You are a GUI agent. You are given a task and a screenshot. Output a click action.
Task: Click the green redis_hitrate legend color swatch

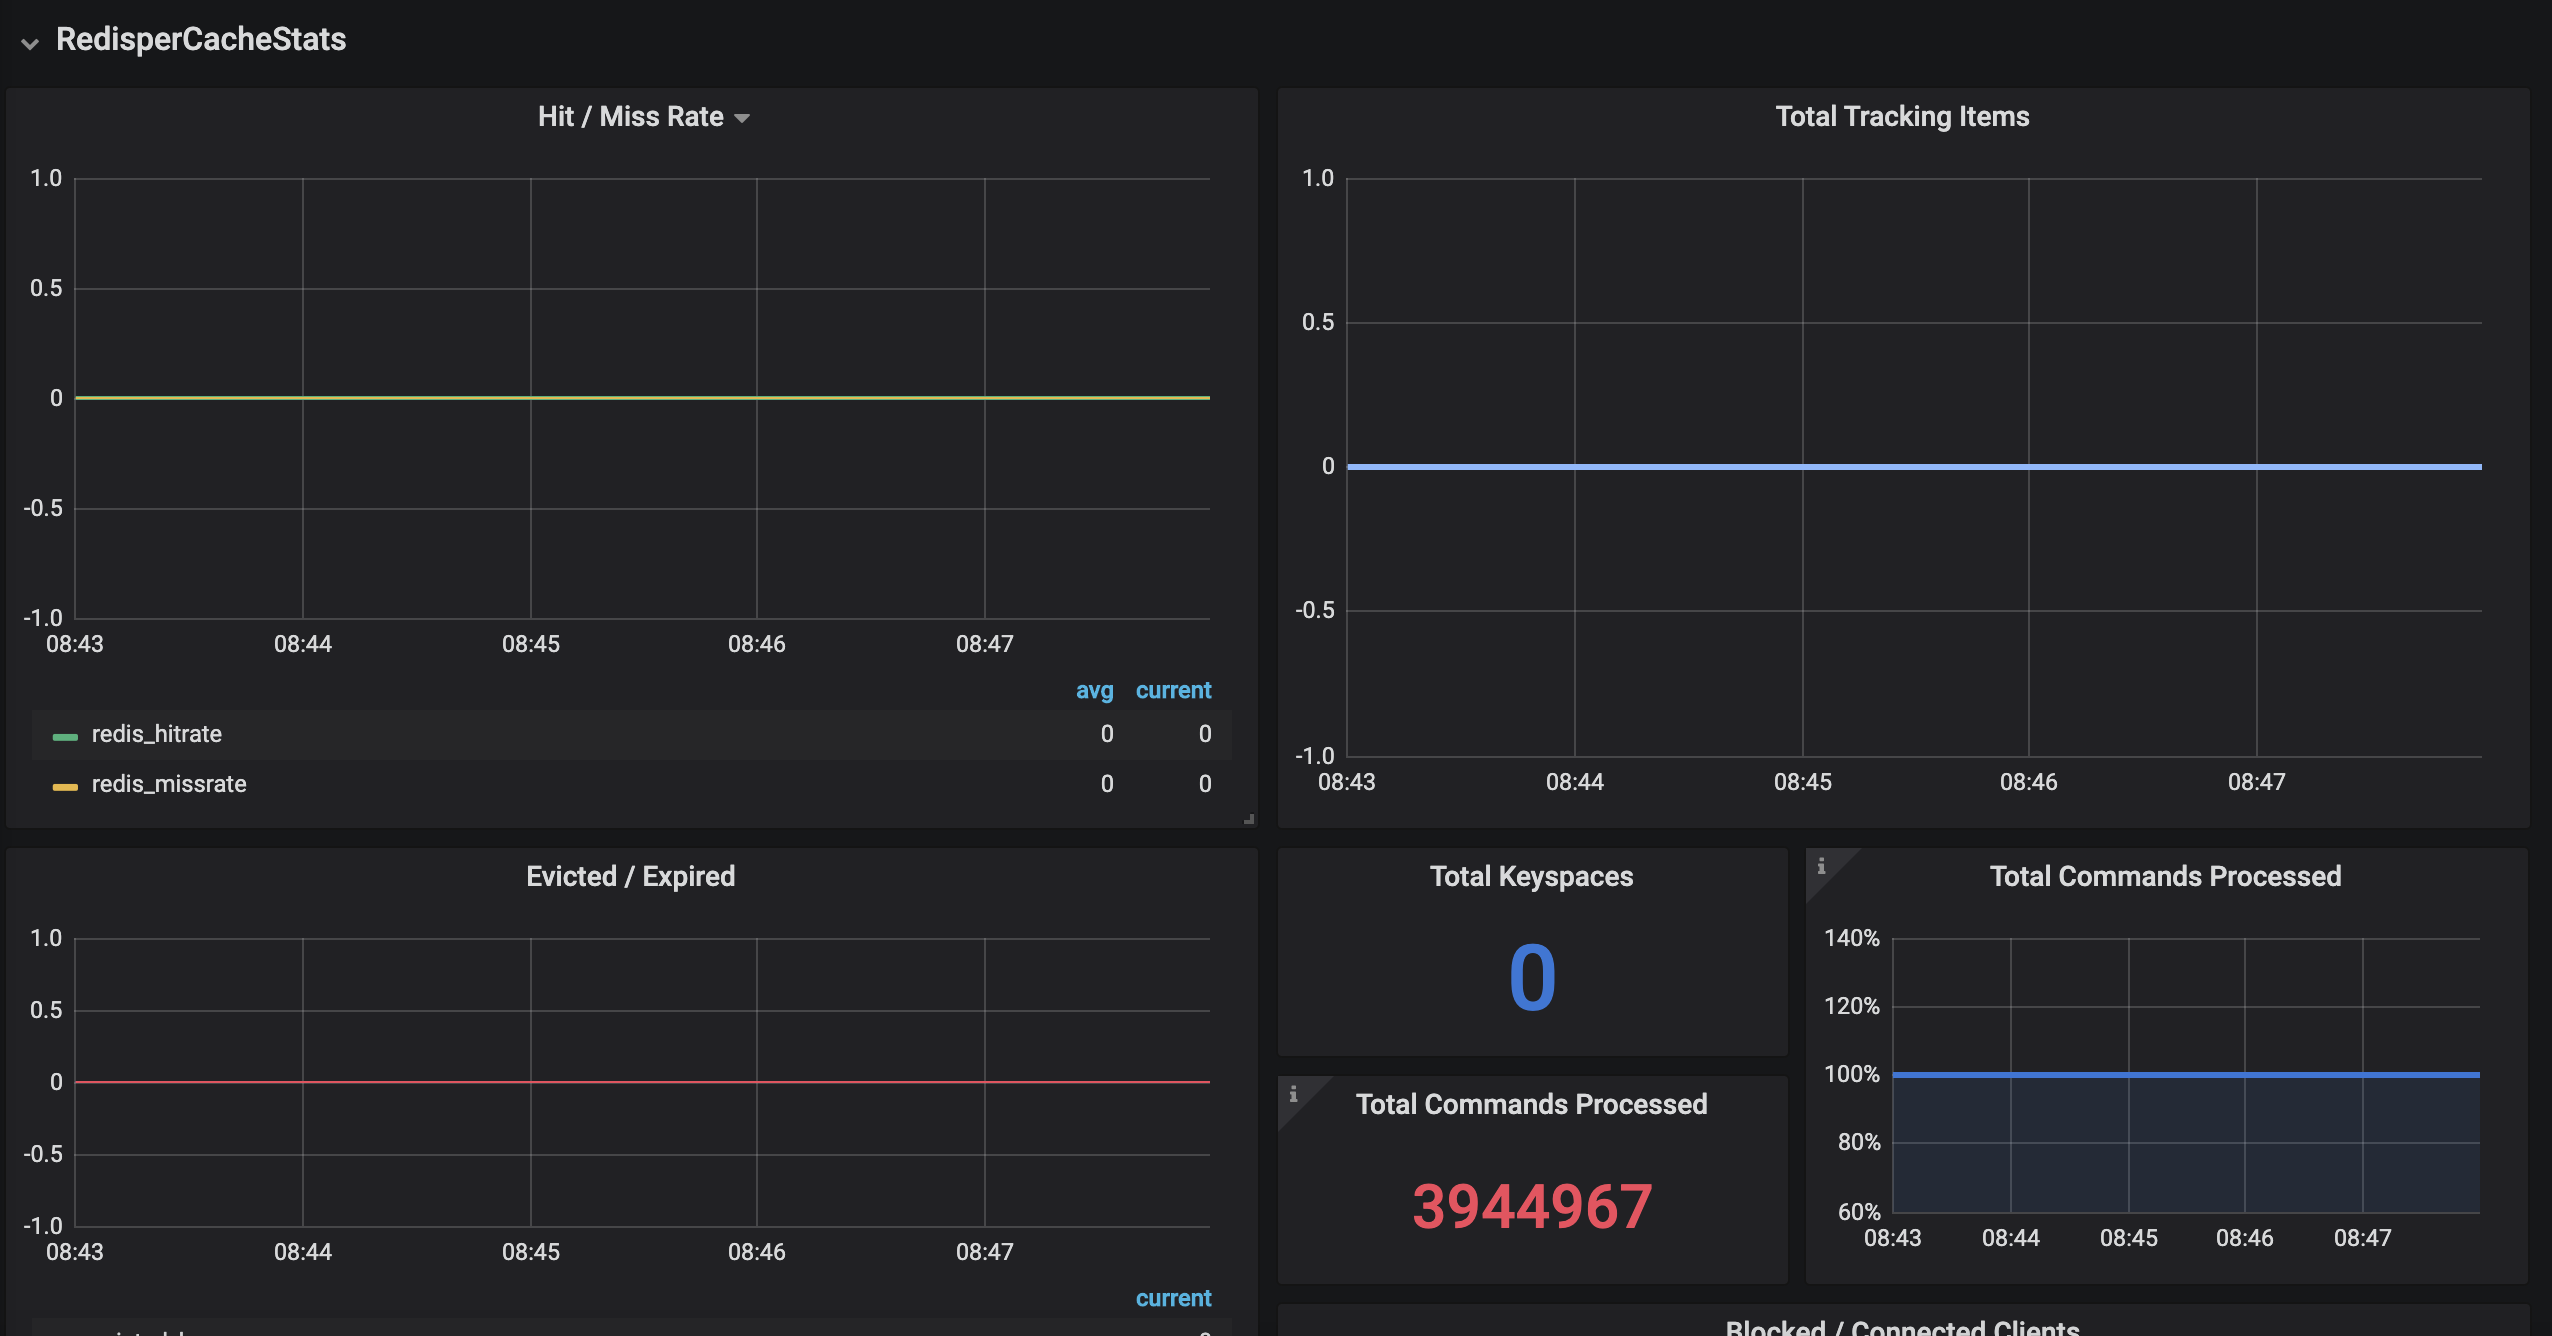click(65, 736)
